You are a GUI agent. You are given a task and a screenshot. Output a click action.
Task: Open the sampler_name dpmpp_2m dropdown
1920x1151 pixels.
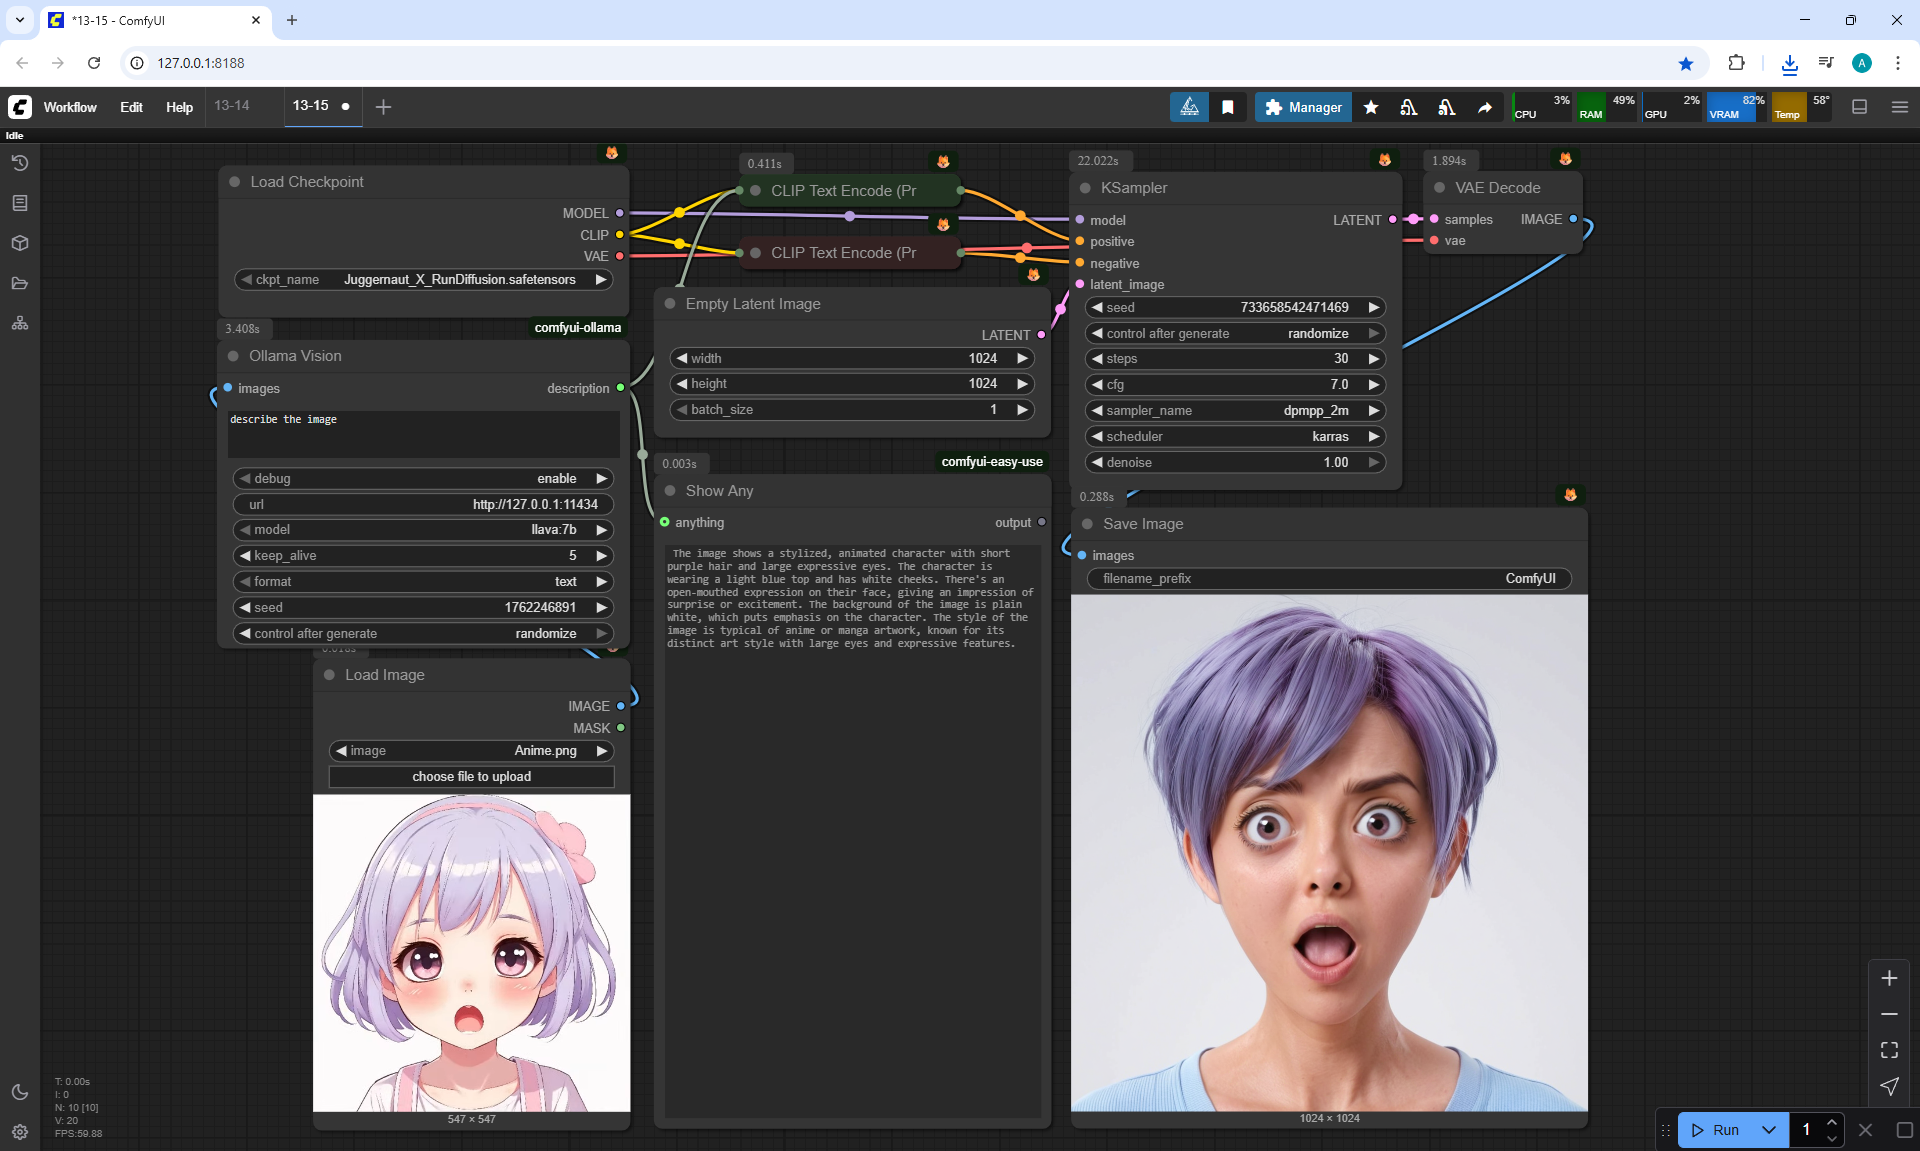click(1234, 410)
